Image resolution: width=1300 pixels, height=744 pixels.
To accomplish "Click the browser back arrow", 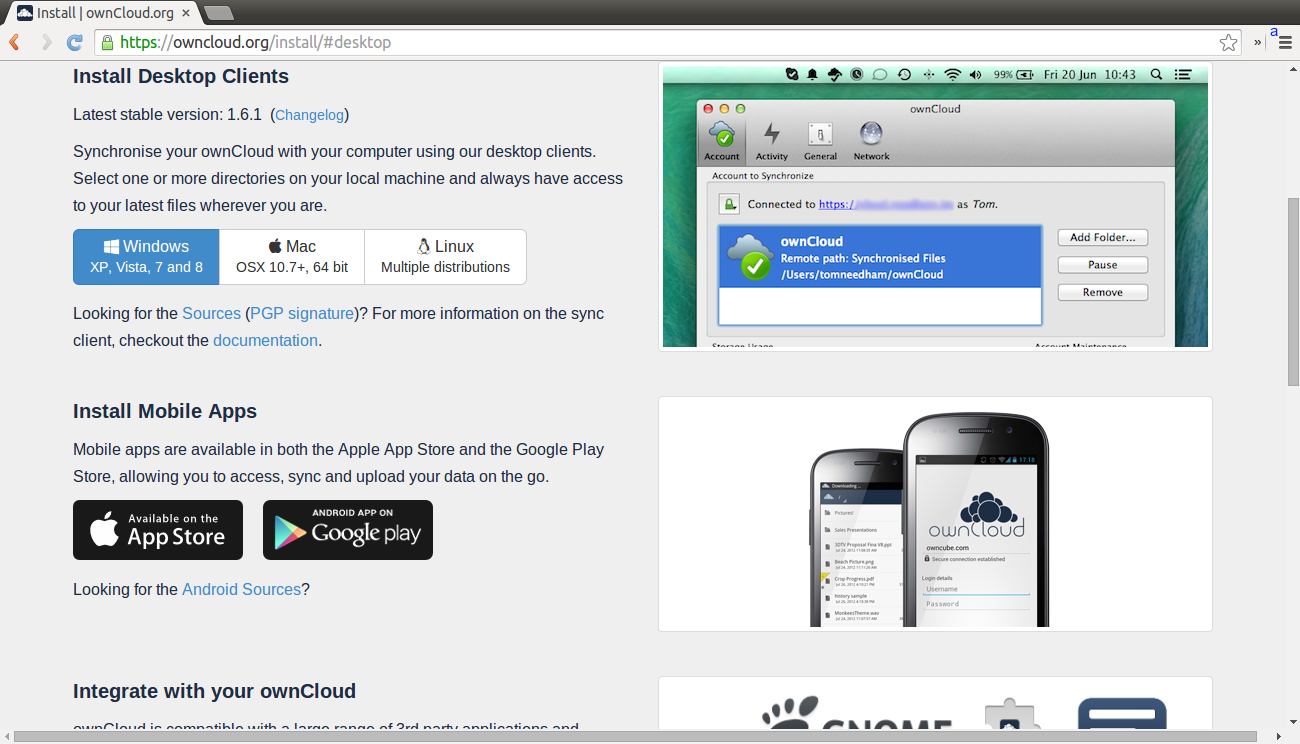I will (15, 42).
